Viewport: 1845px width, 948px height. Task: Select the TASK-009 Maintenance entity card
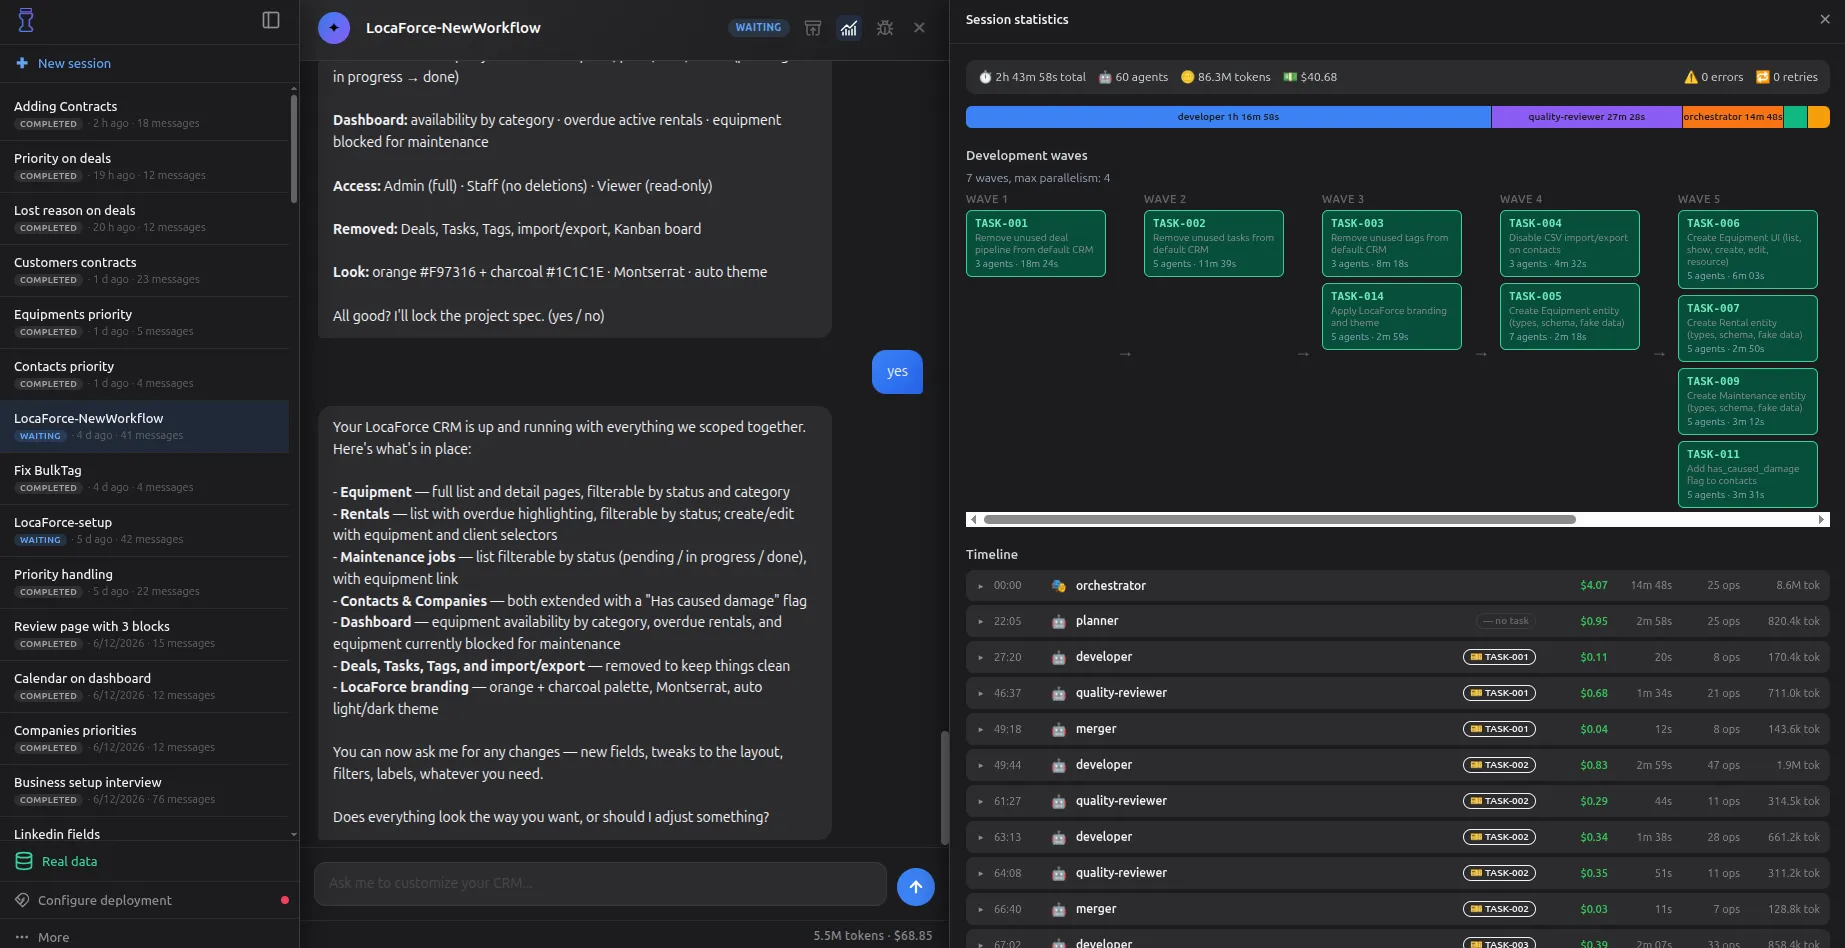point(1747,401)
